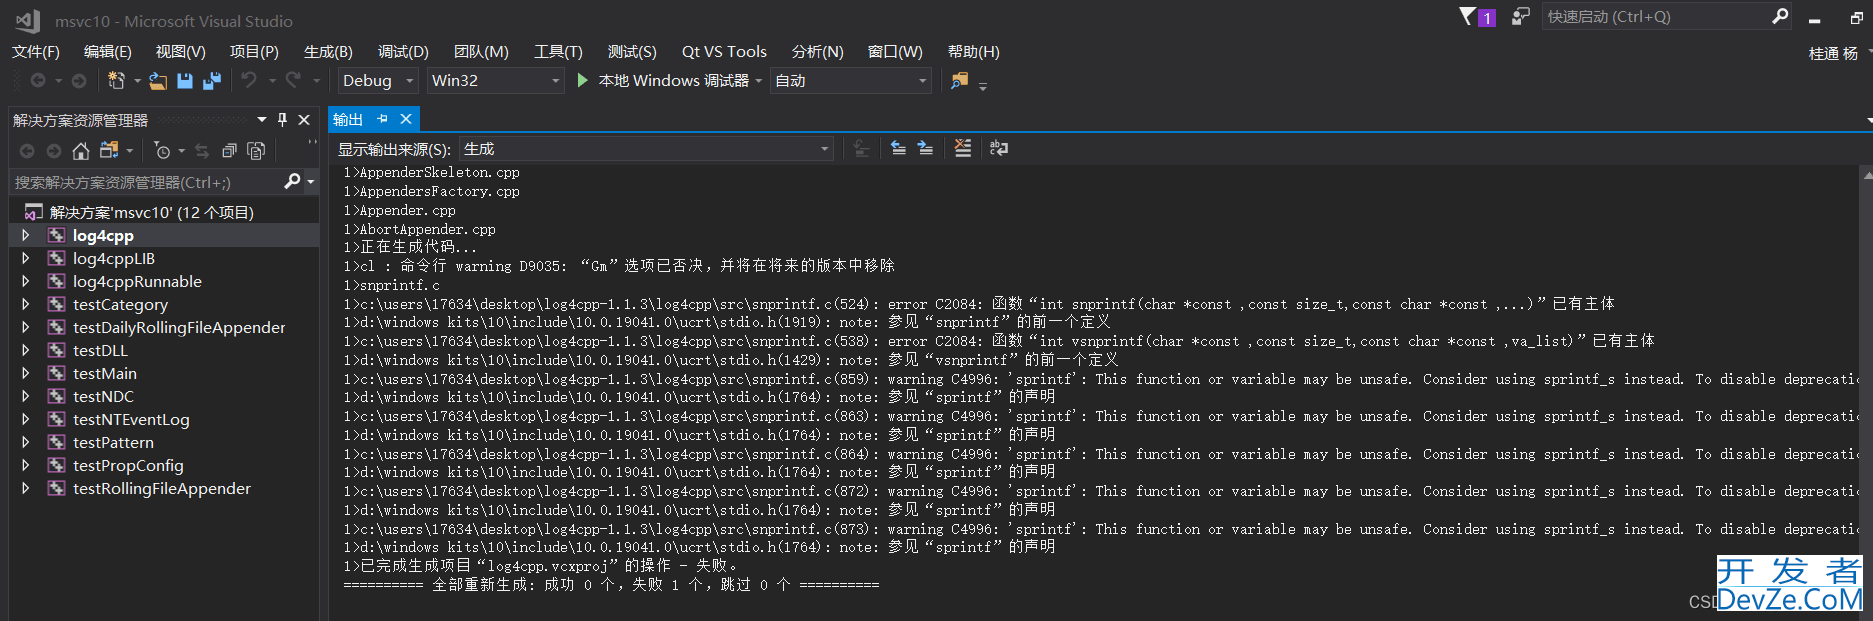The image size is (1873, 621).
Task: Open the 帮助(H) menu
Action: click(973, 52)
